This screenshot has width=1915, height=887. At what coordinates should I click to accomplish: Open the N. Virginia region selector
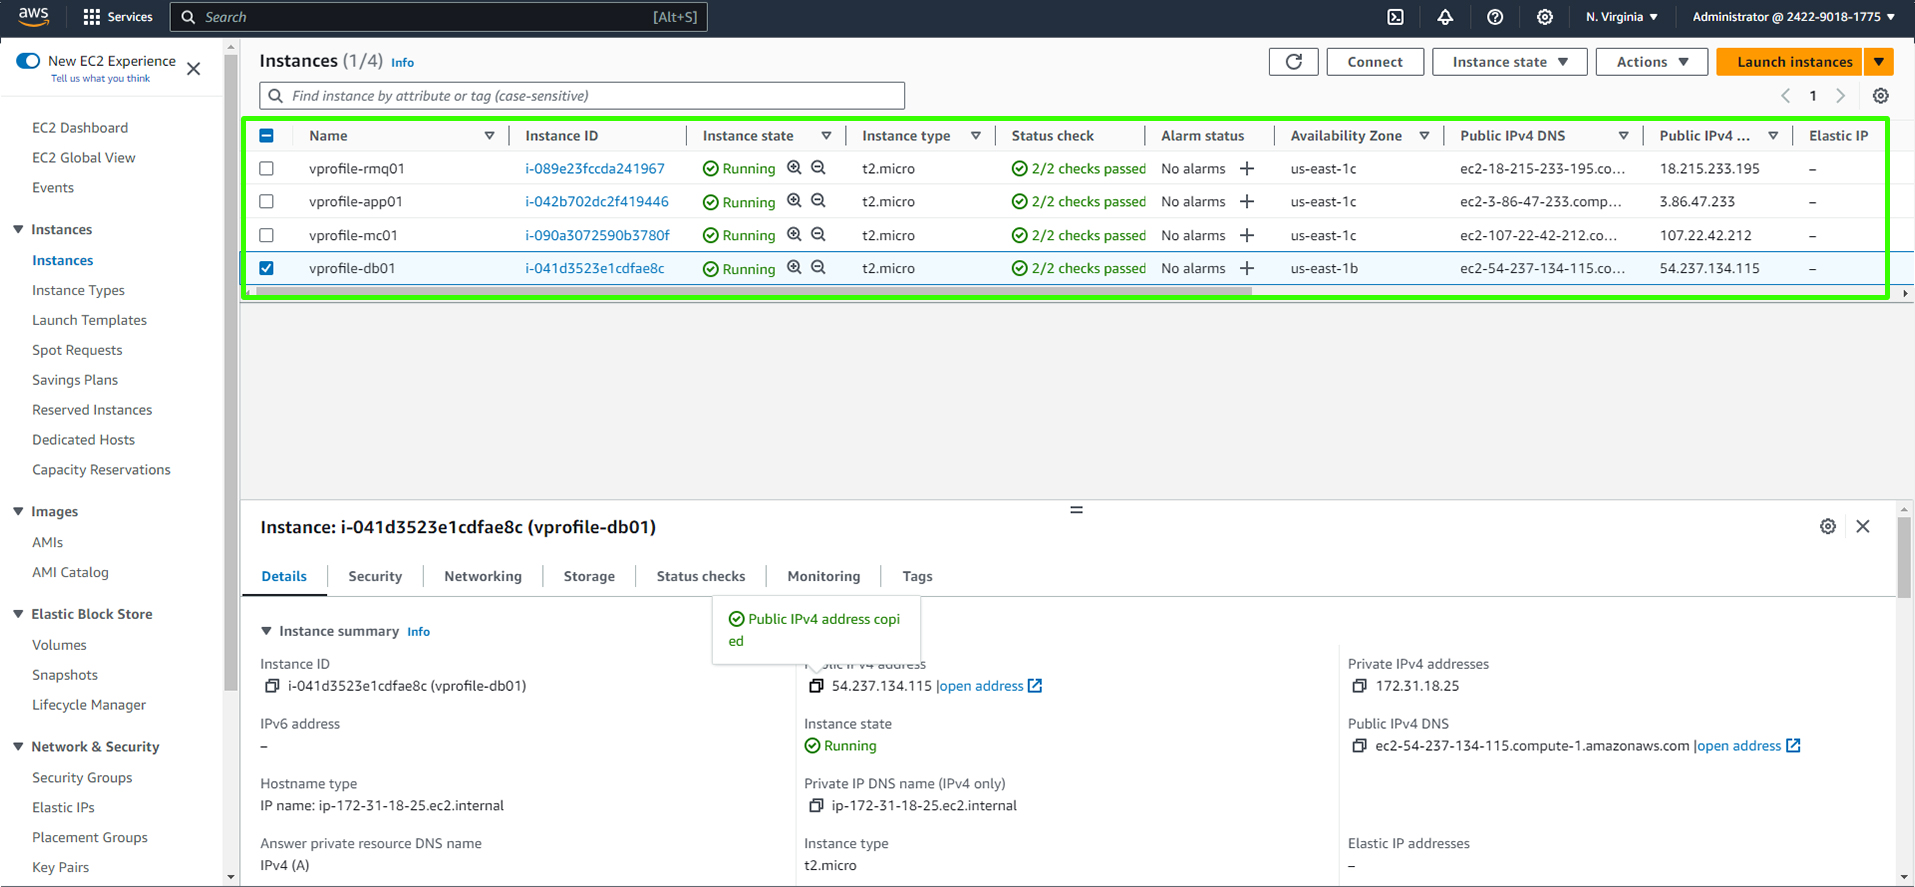pos(1621,17)
